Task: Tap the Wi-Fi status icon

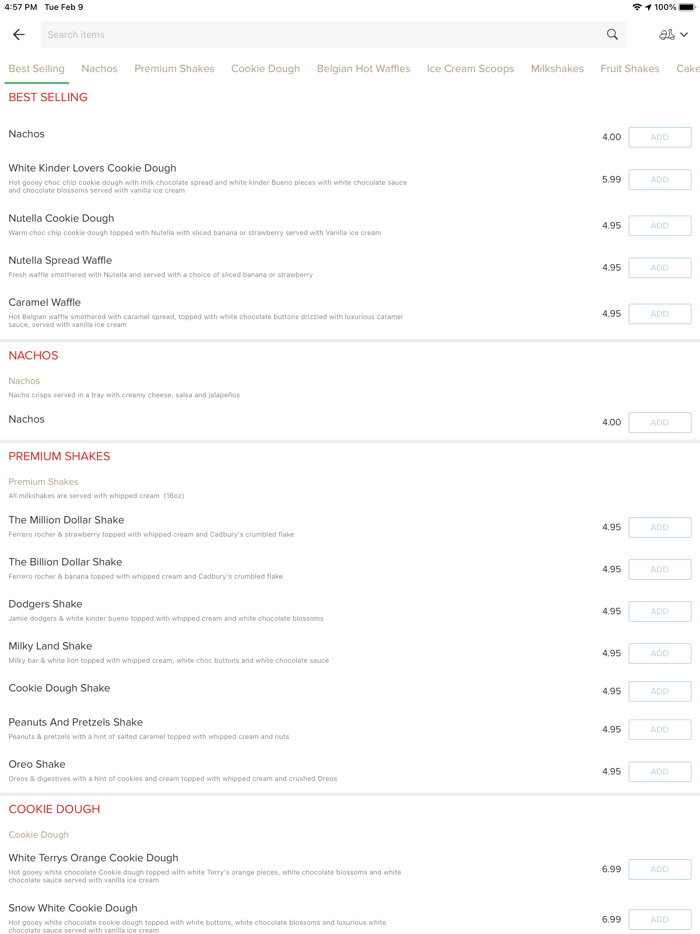Action: 637,7
